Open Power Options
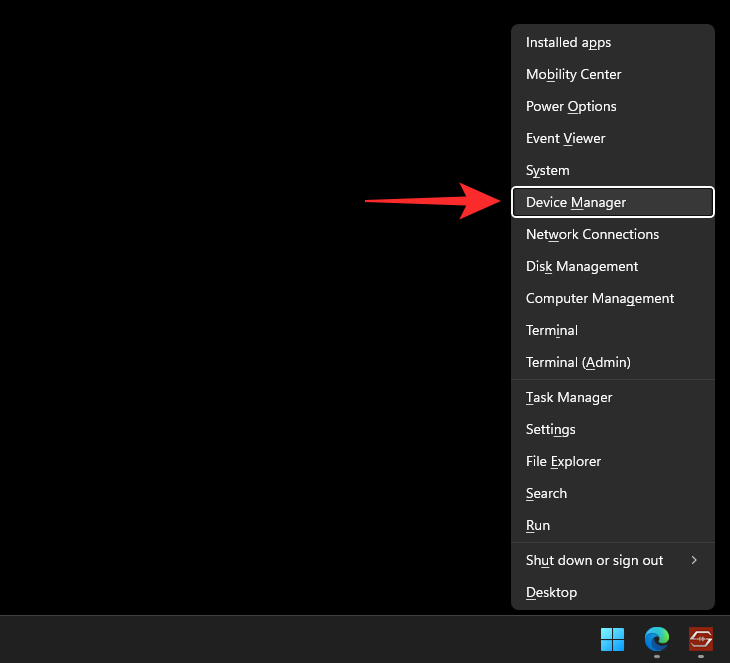Image resolution: width=730 pixels, height=663 pixels. (613, 107)
